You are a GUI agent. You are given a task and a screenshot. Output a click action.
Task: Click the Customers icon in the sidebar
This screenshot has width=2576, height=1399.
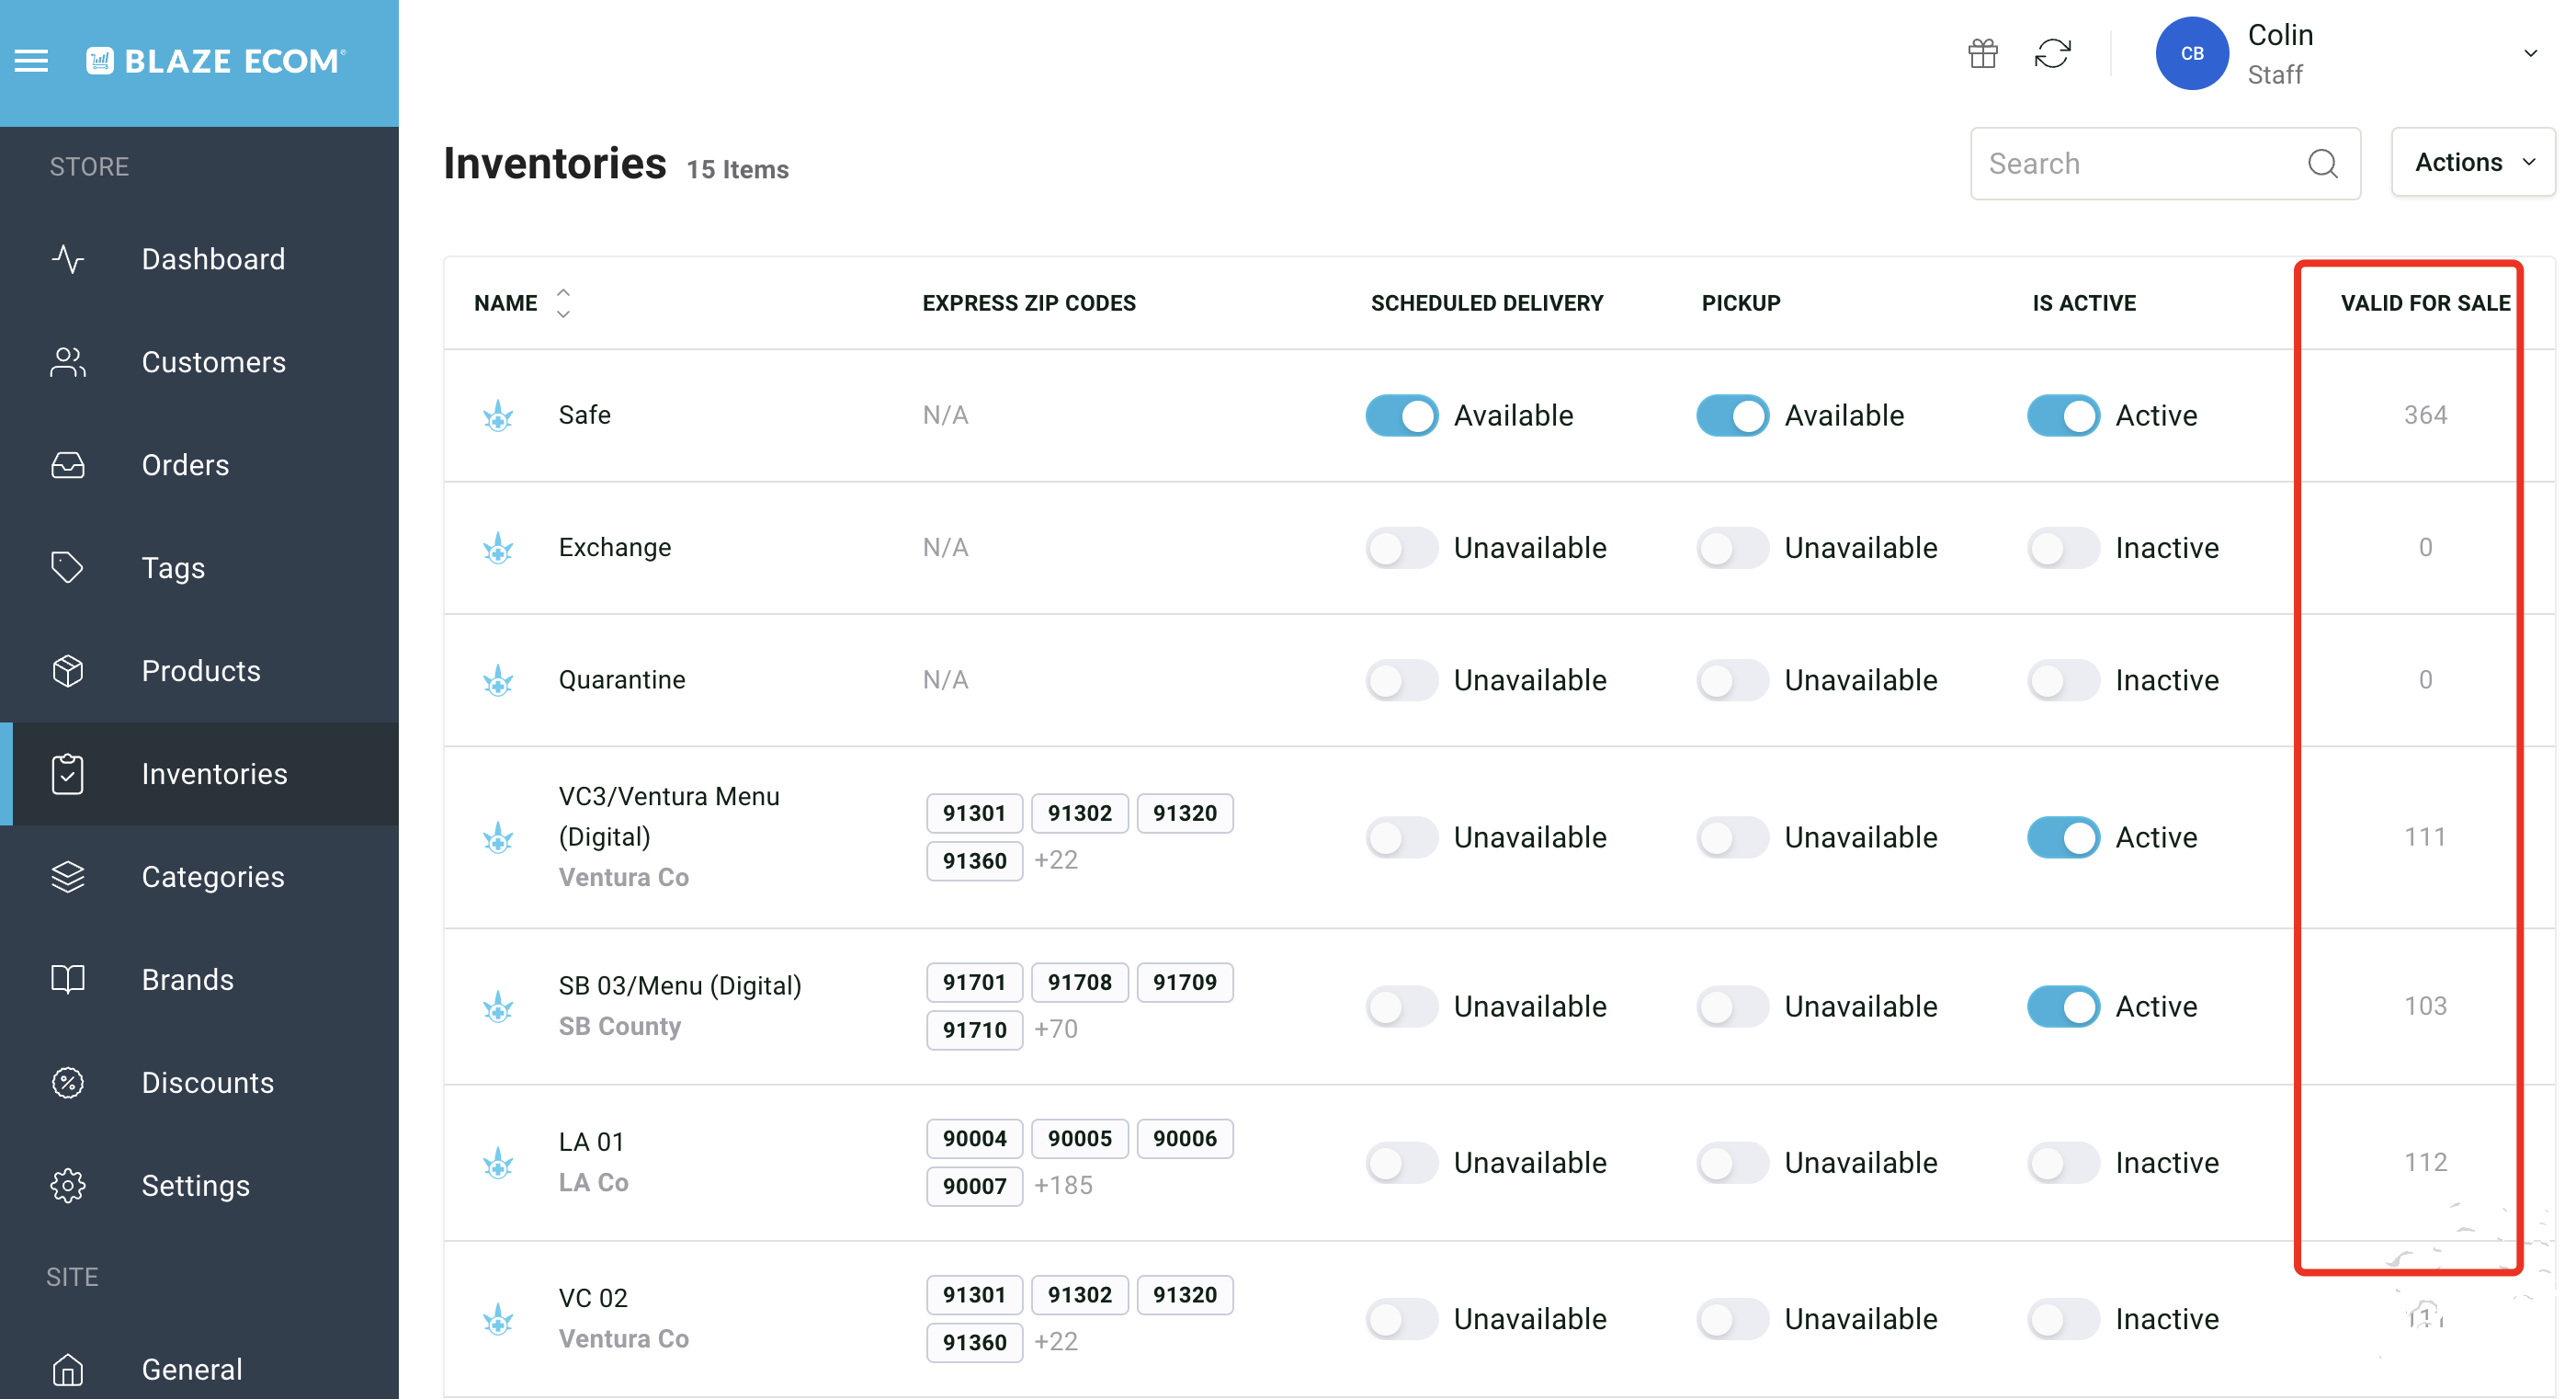pos(67,362)
